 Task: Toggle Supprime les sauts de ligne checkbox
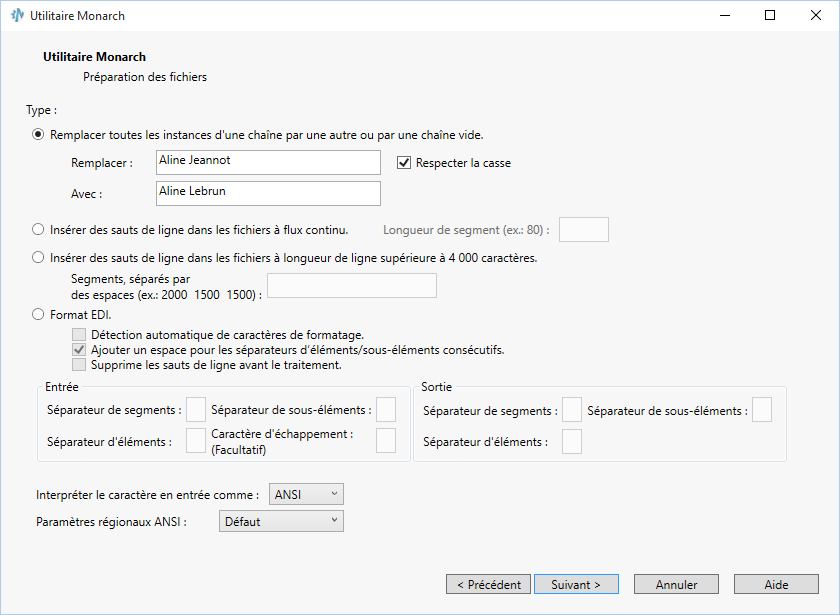[79, 365]
